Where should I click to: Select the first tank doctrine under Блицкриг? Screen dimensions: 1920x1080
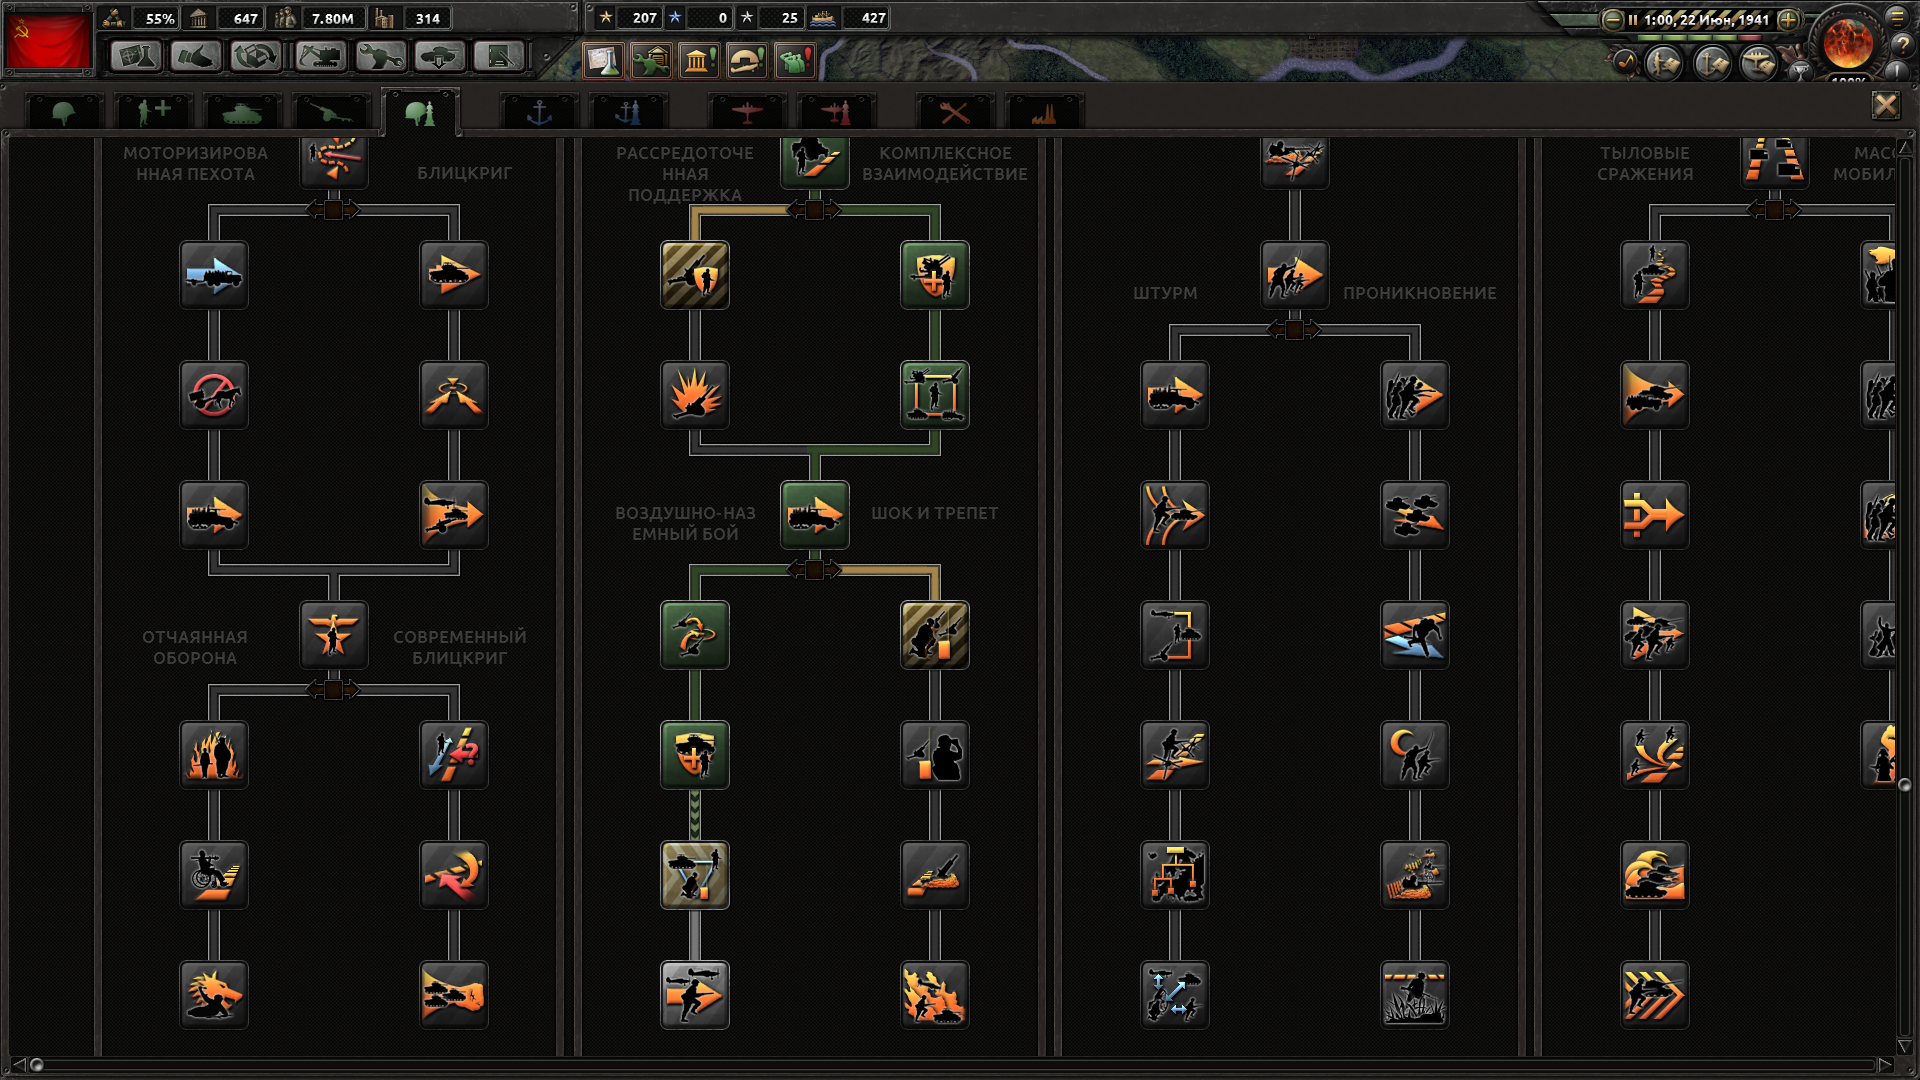tap(454, 275)
